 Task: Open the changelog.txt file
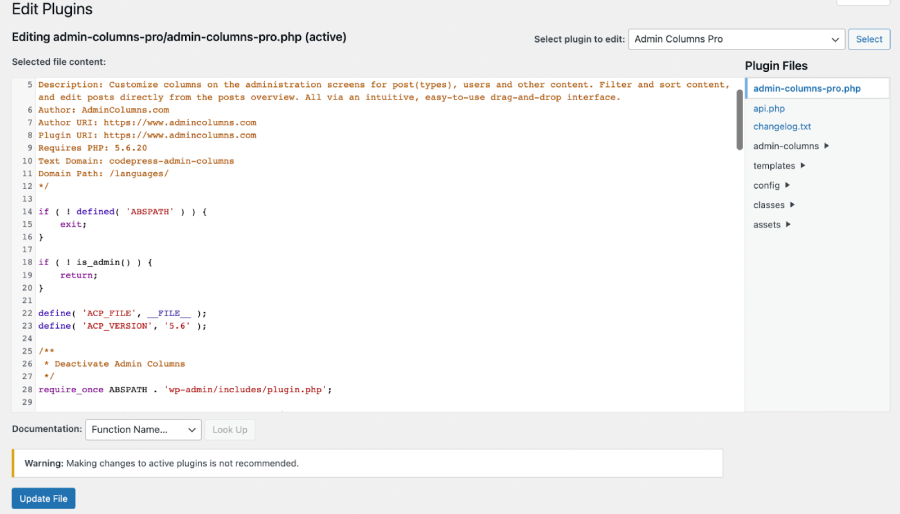(782, 127)
